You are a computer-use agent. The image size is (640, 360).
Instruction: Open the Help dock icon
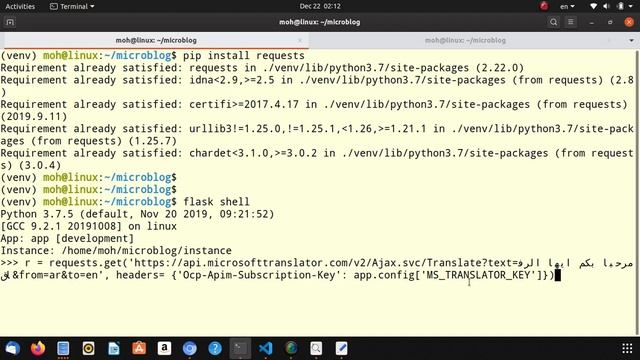(x=215, y=348)
